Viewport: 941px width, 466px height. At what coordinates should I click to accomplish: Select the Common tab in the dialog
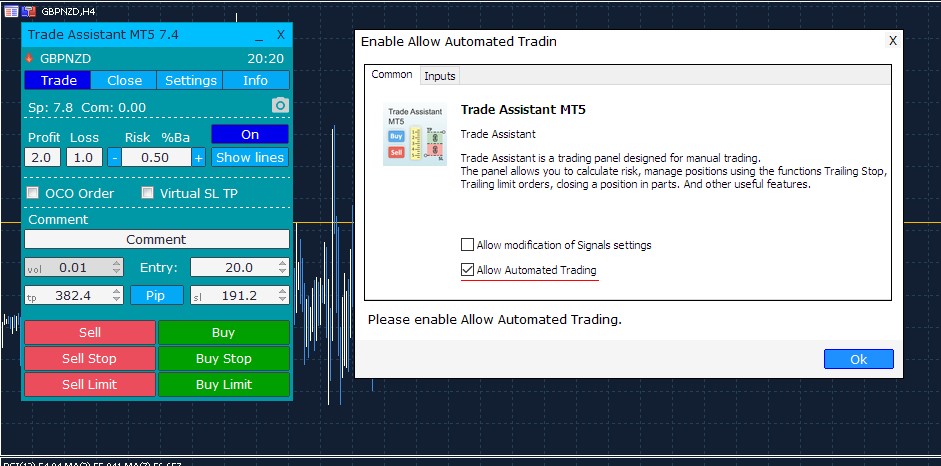[392, 74]
